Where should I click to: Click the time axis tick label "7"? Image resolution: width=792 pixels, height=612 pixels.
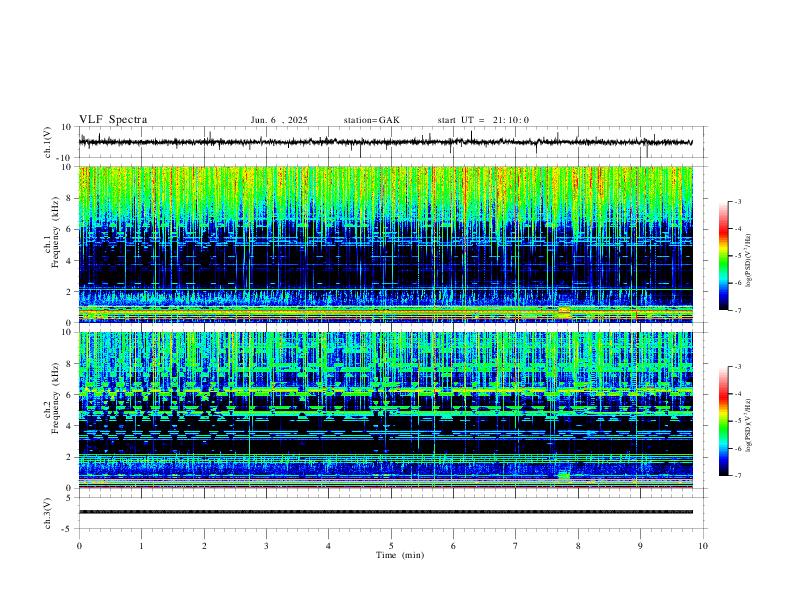516,546
